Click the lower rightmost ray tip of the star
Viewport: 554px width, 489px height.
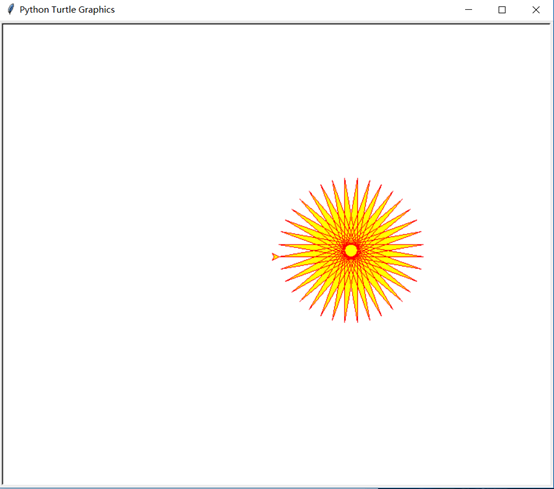click(423, 257)
